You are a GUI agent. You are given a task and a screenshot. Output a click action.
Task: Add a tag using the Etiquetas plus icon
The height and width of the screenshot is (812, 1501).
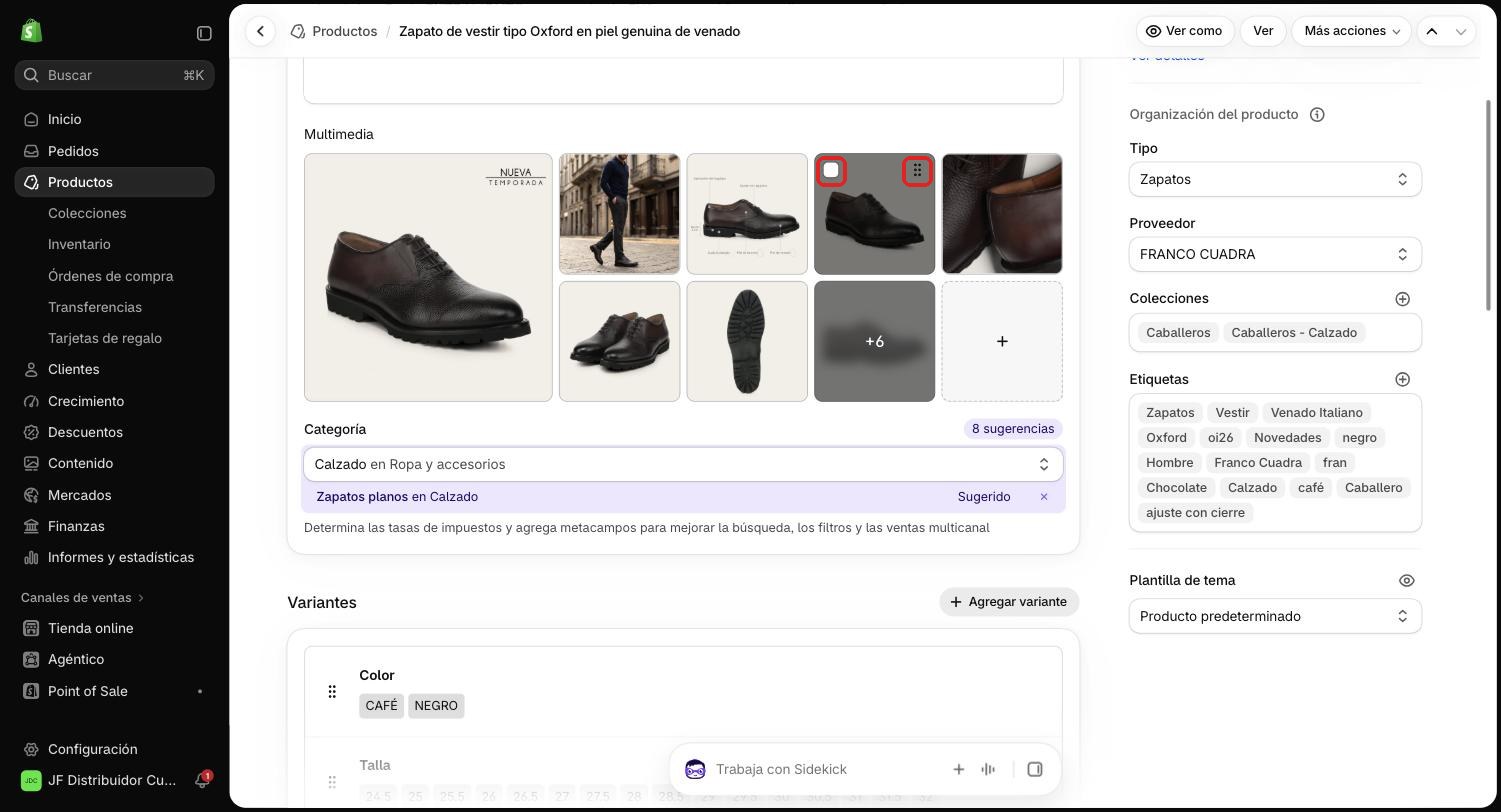tap(1402, 379)
